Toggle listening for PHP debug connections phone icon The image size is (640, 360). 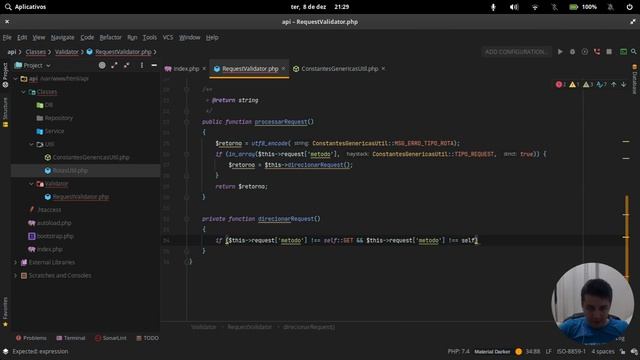point(597,52)
